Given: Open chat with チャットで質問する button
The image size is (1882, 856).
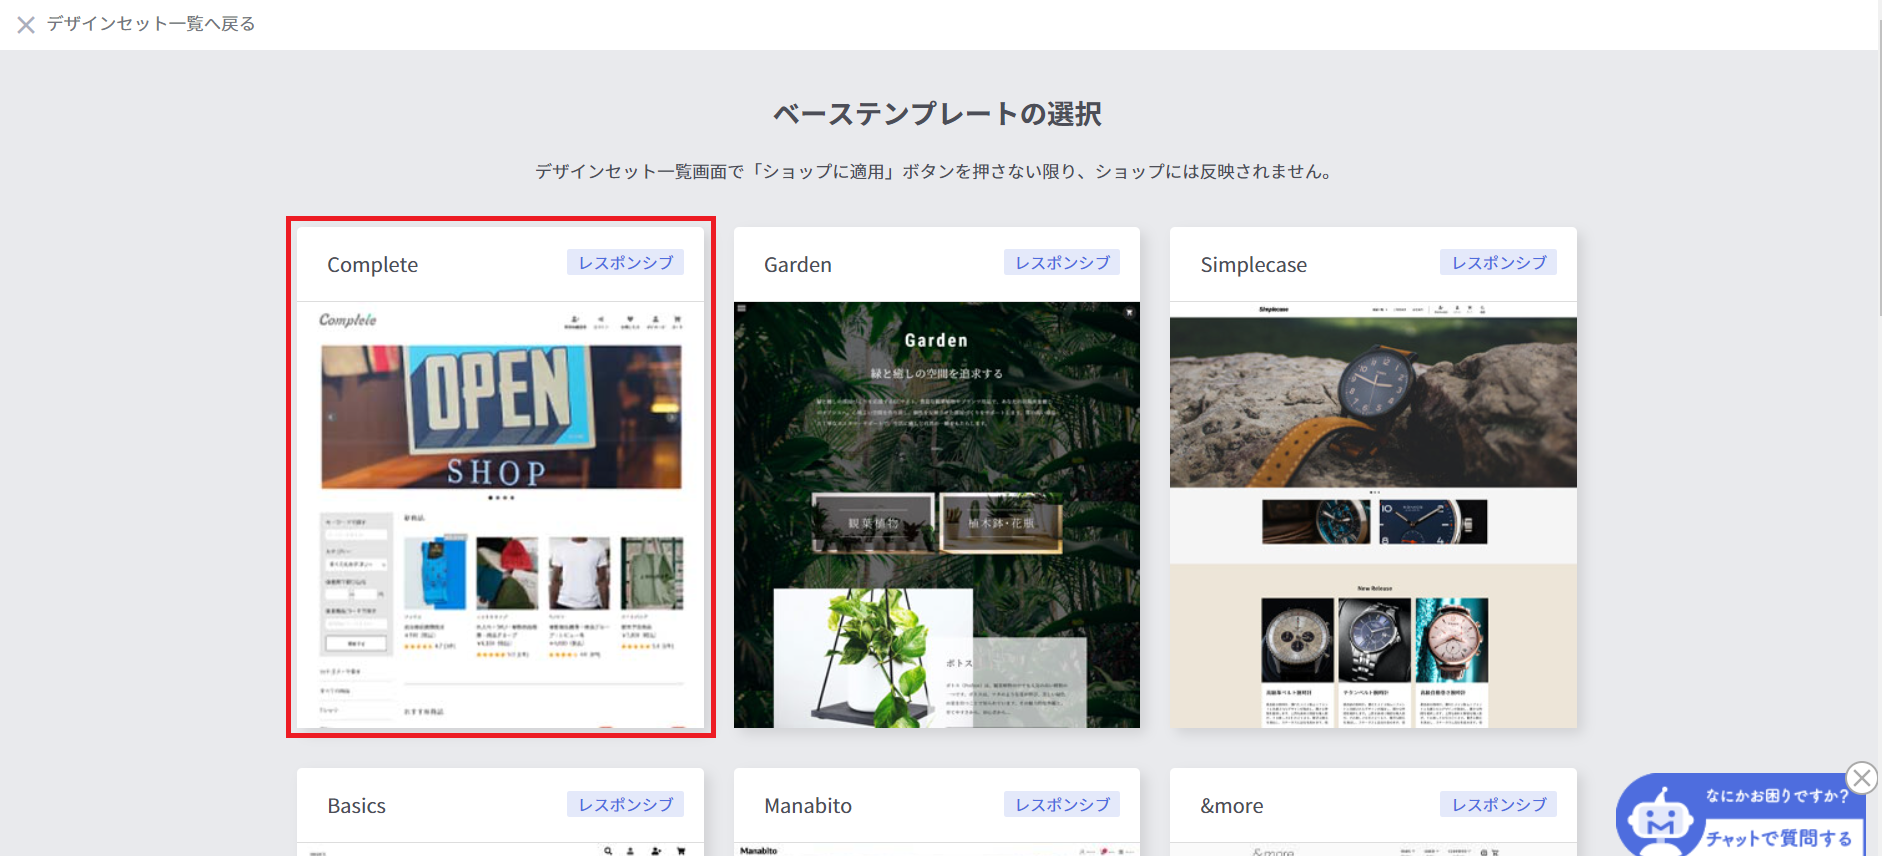Looking at the screenshot, I should [1778, 838].
